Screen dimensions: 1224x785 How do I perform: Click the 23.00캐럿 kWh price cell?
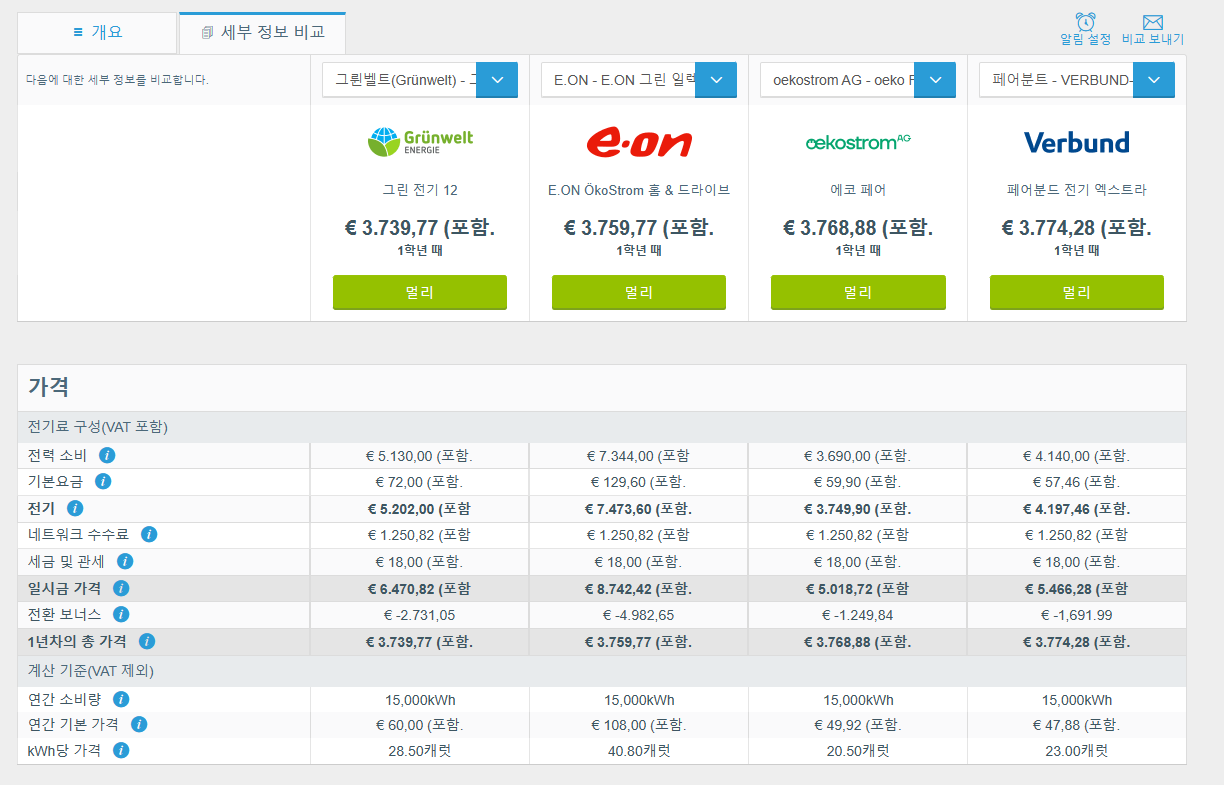click(1077, 750)
